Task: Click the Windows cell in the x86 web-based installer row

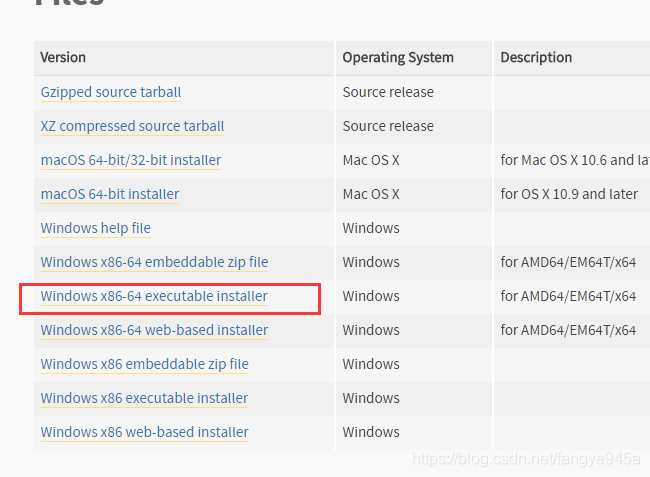Action: click(371, 432)
